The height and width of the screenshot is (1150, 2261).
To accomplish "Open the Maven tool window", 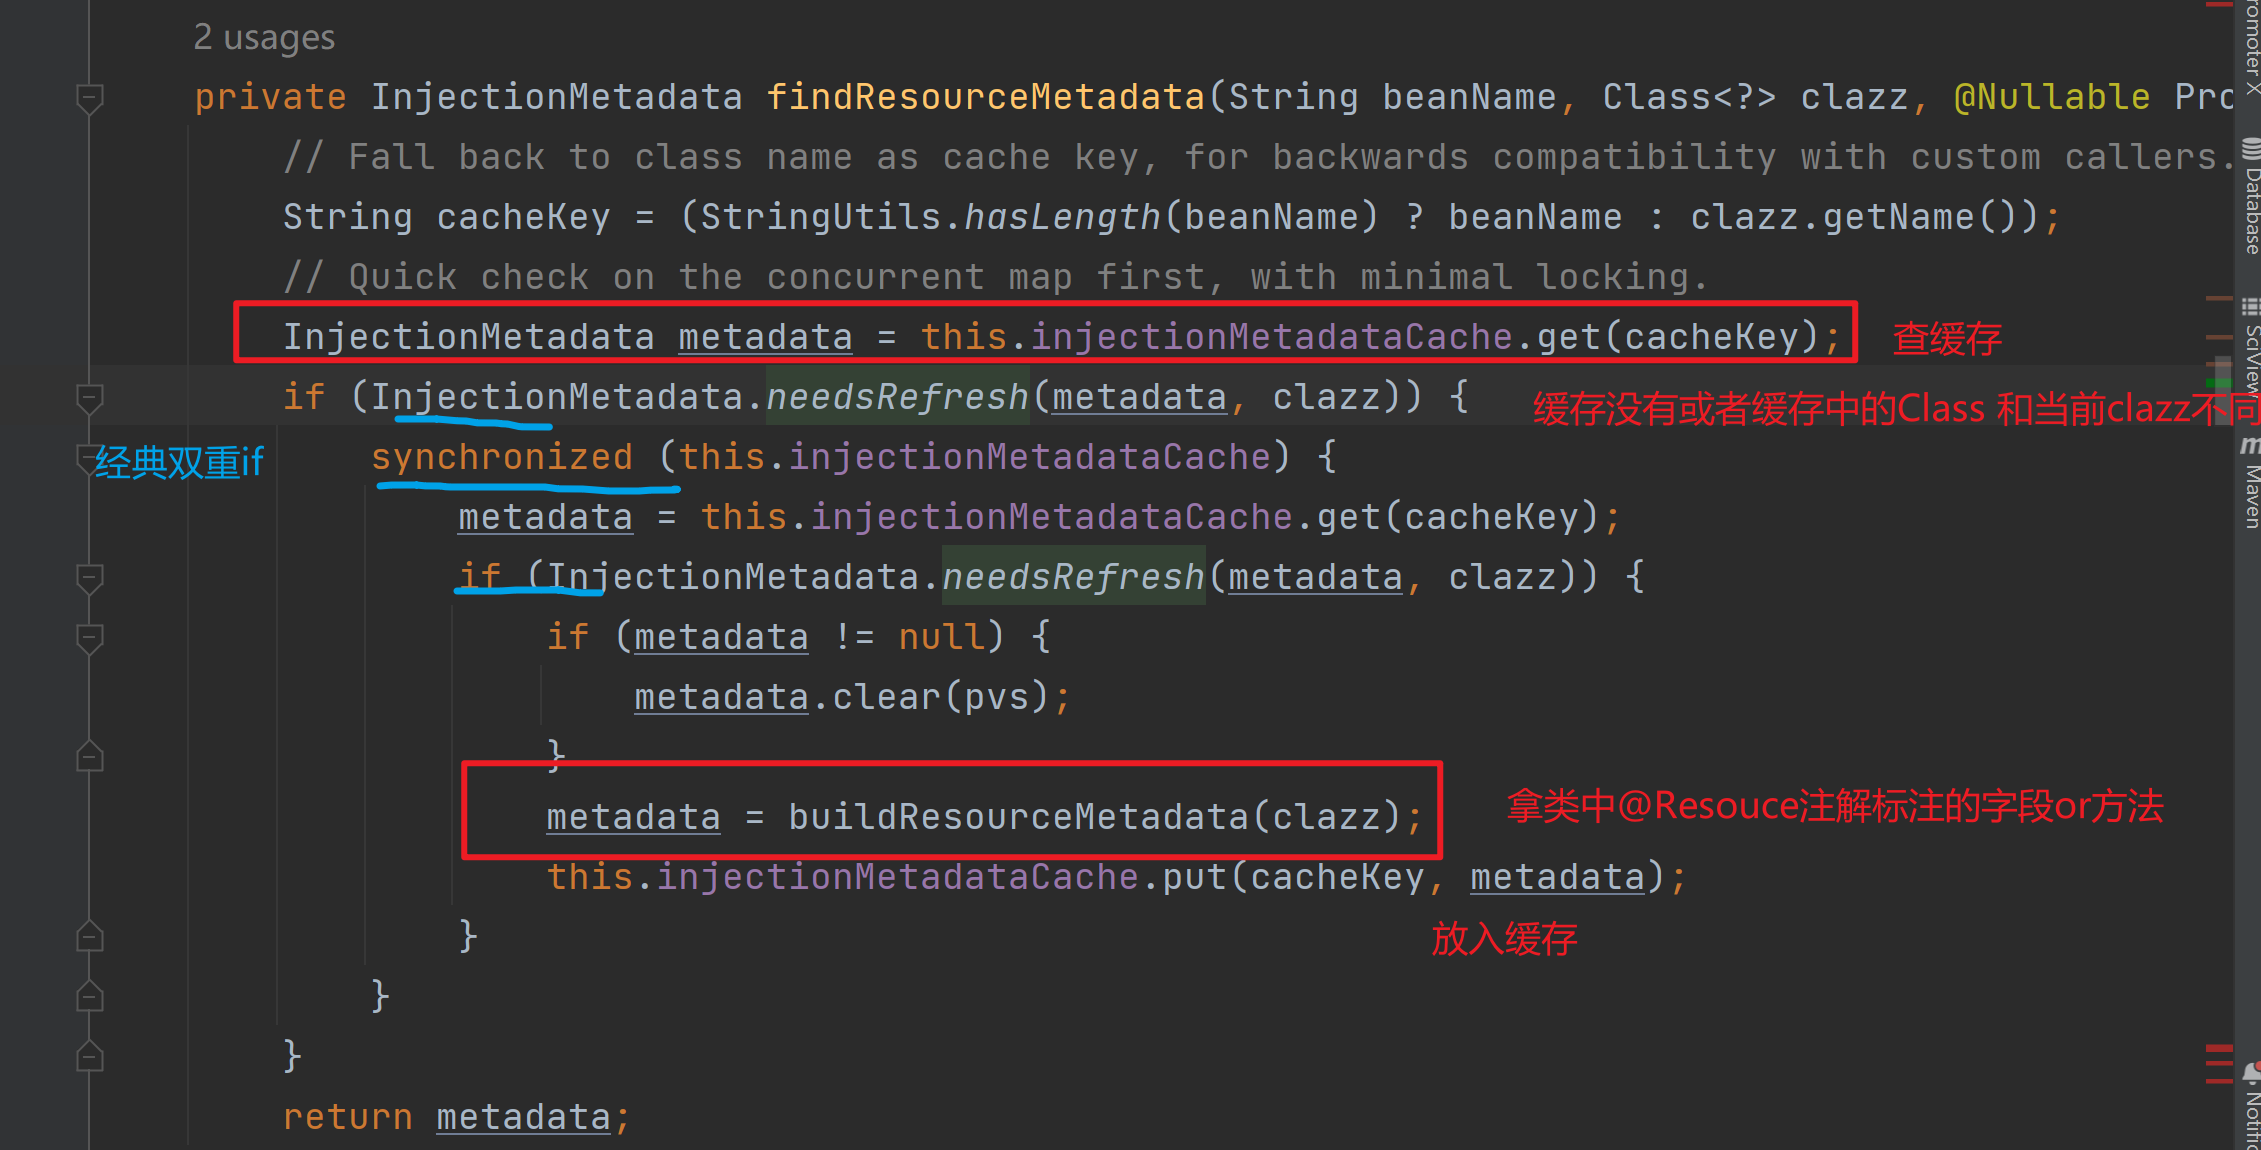I will pos(2250,483).
